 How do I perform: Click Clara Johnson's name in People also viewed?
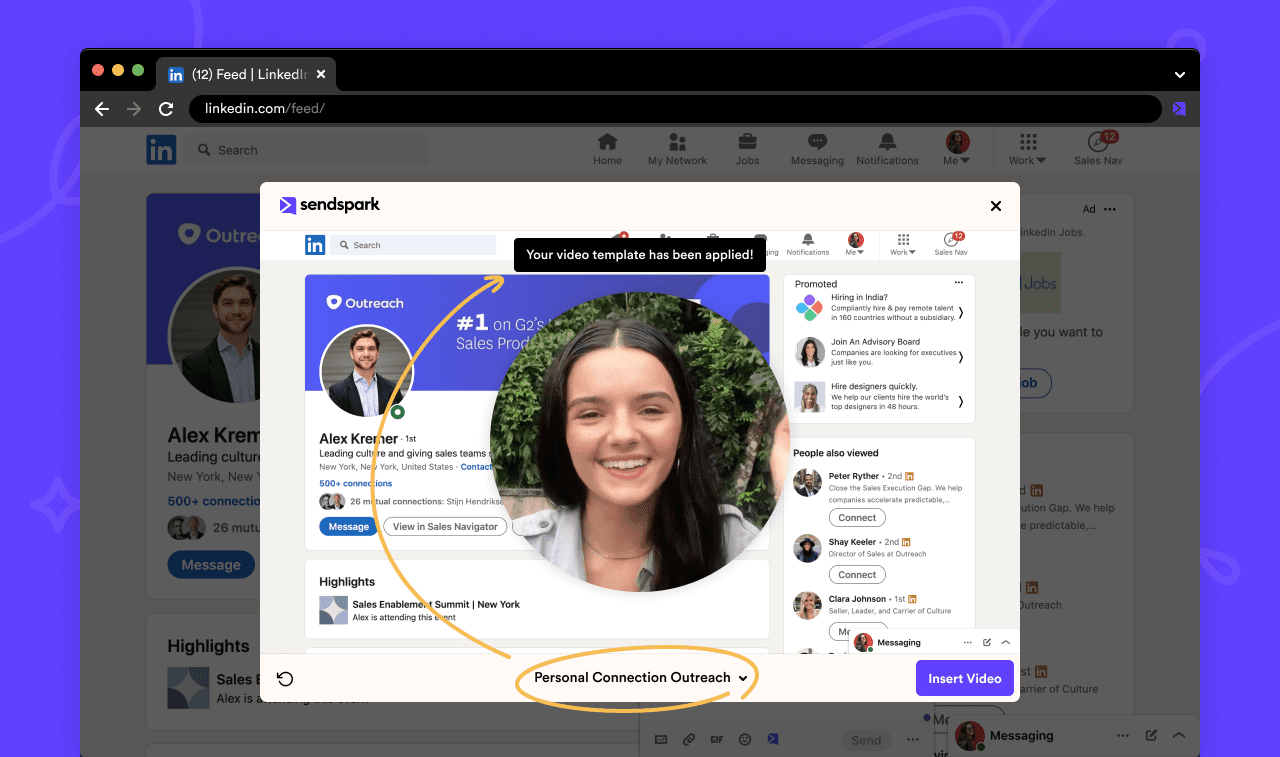point(857,599)
